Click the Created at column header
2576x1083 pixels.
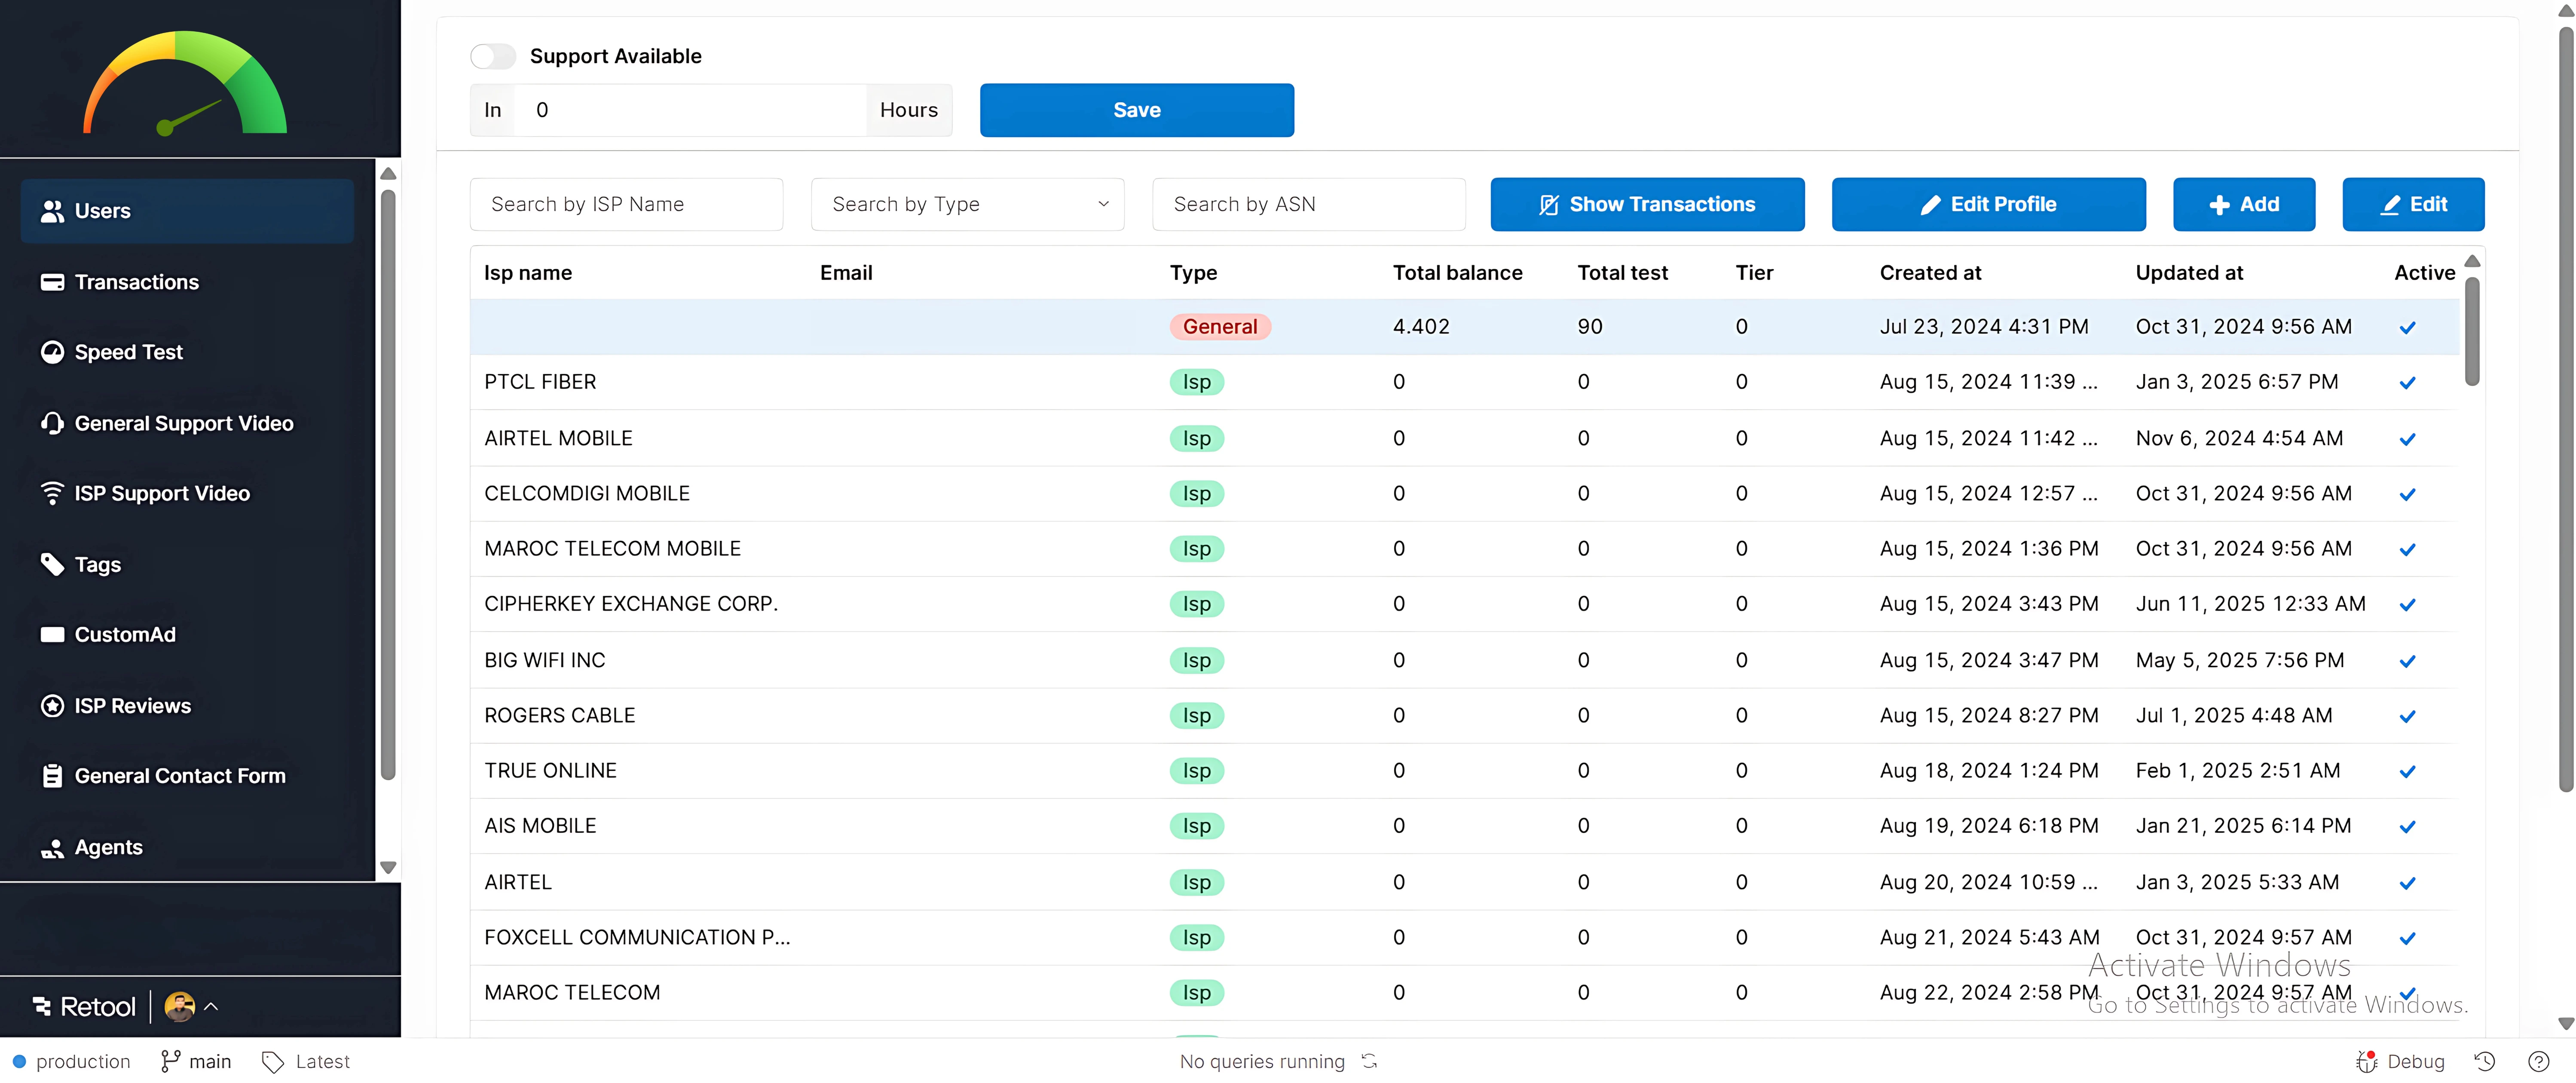pyautogui.click(x=1930, y=273)
